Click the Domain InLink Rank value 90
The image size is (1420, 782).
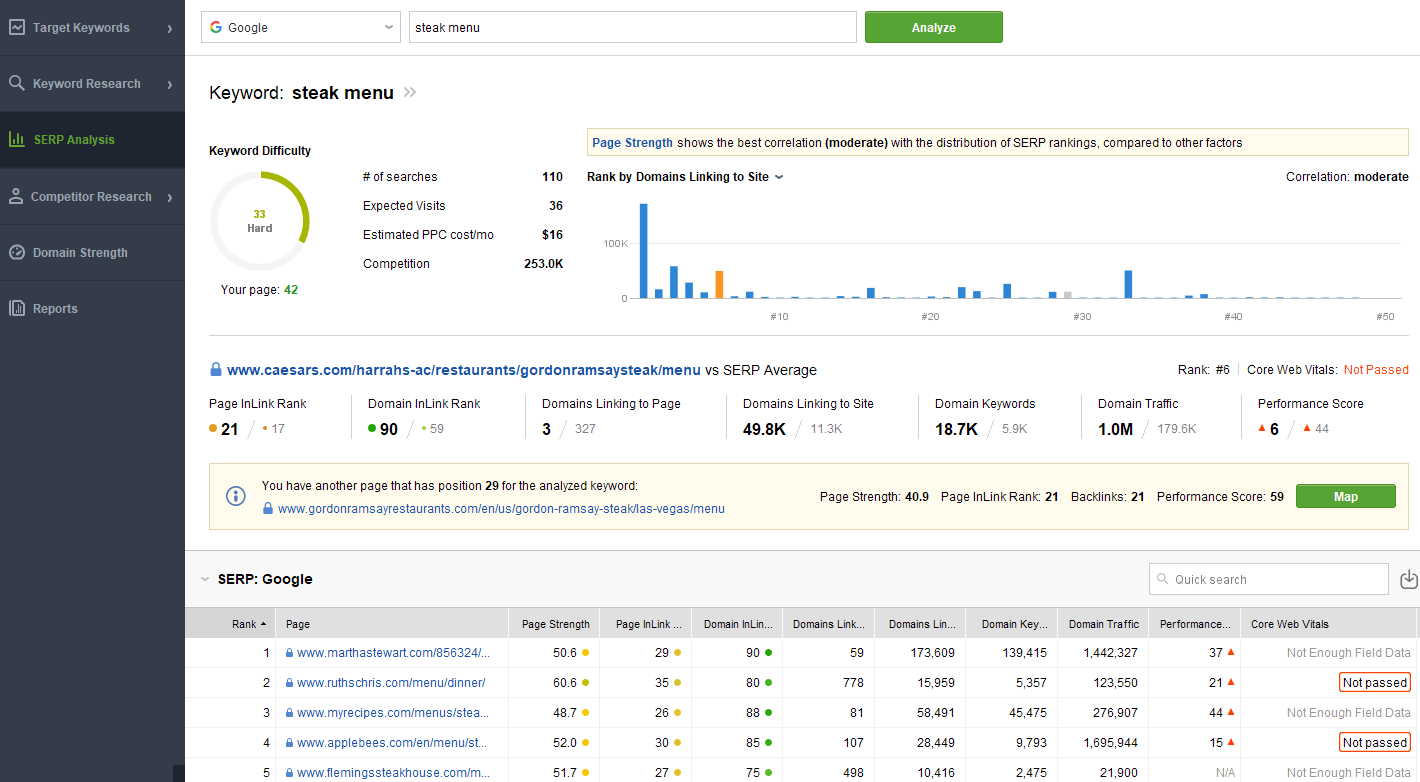(x=389, y=429)
